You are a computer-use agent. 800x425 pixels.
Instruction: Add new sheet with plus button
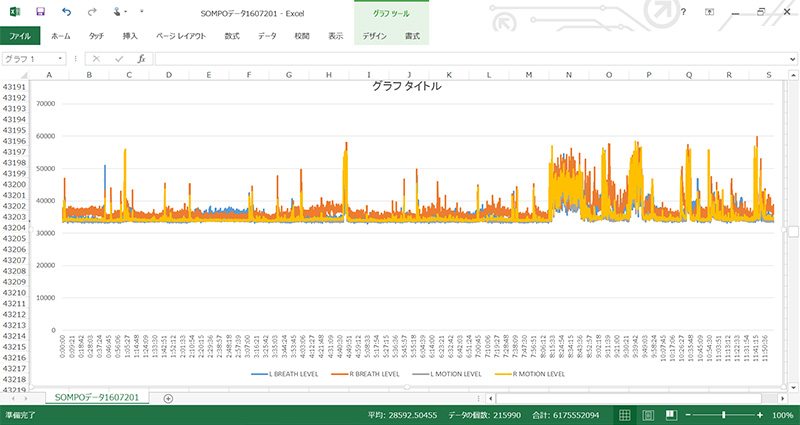(x=168, y=398)
